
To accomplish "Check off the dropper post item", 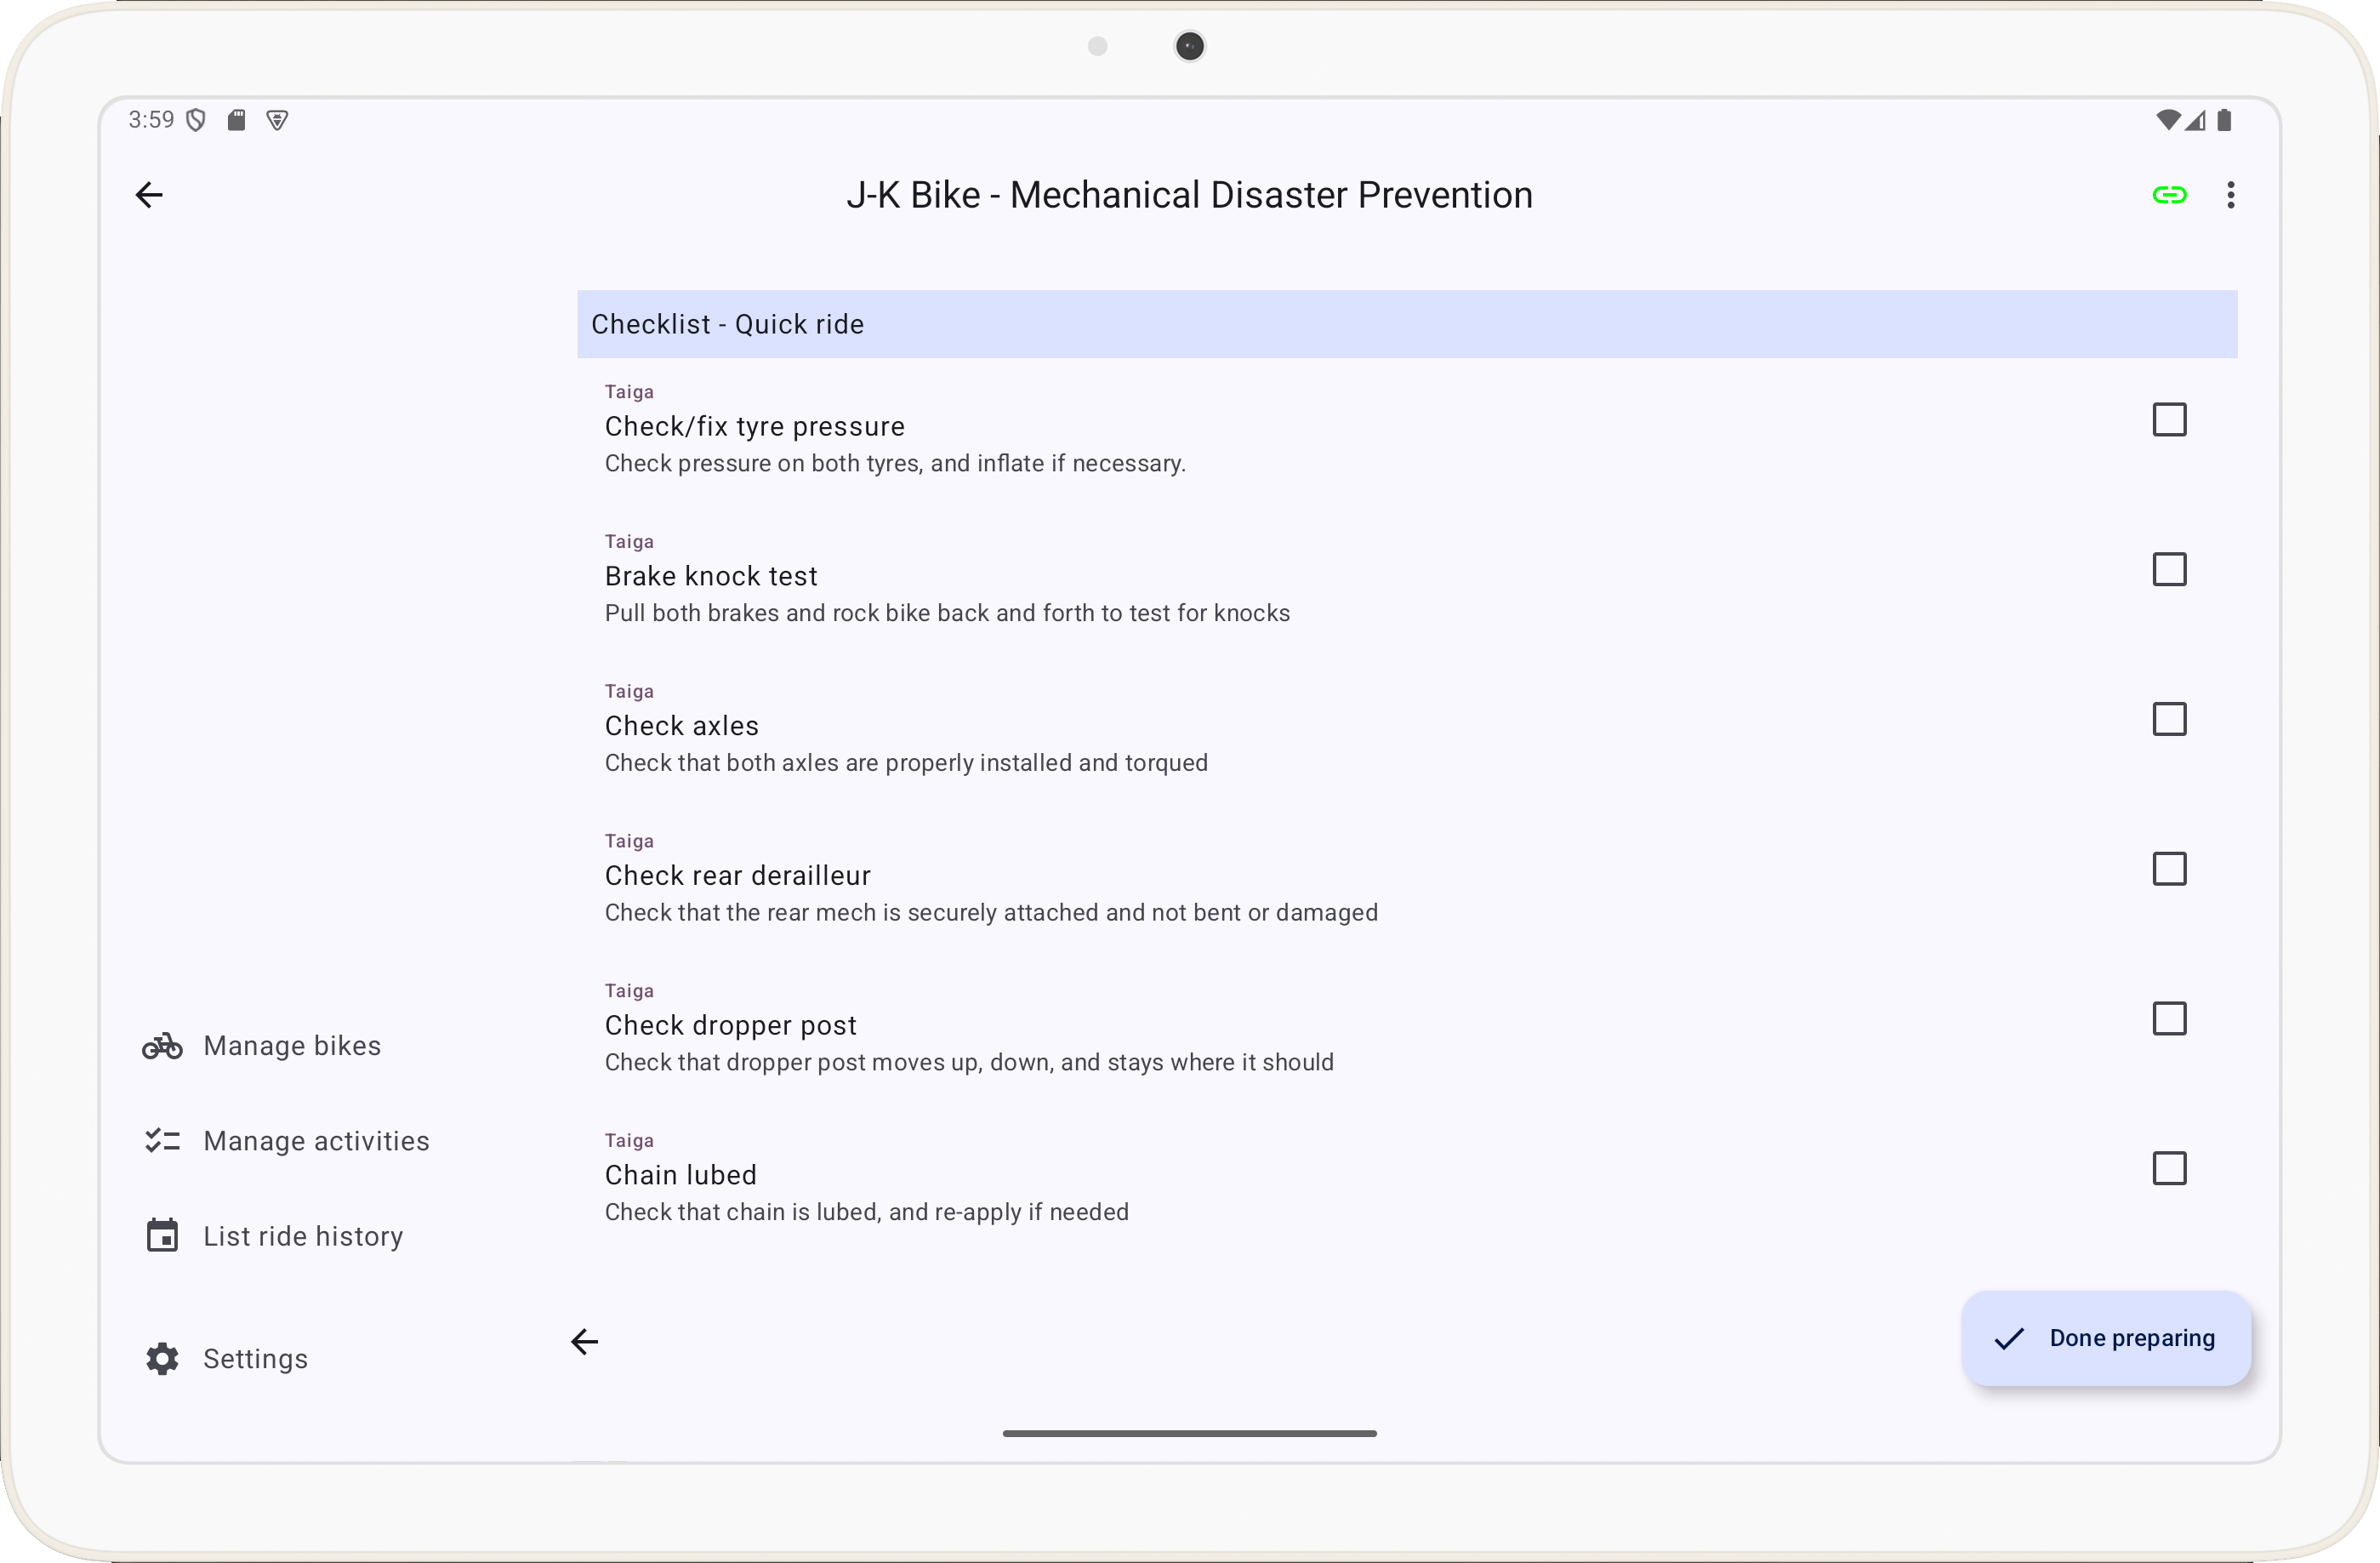I will (2169, 1019).
